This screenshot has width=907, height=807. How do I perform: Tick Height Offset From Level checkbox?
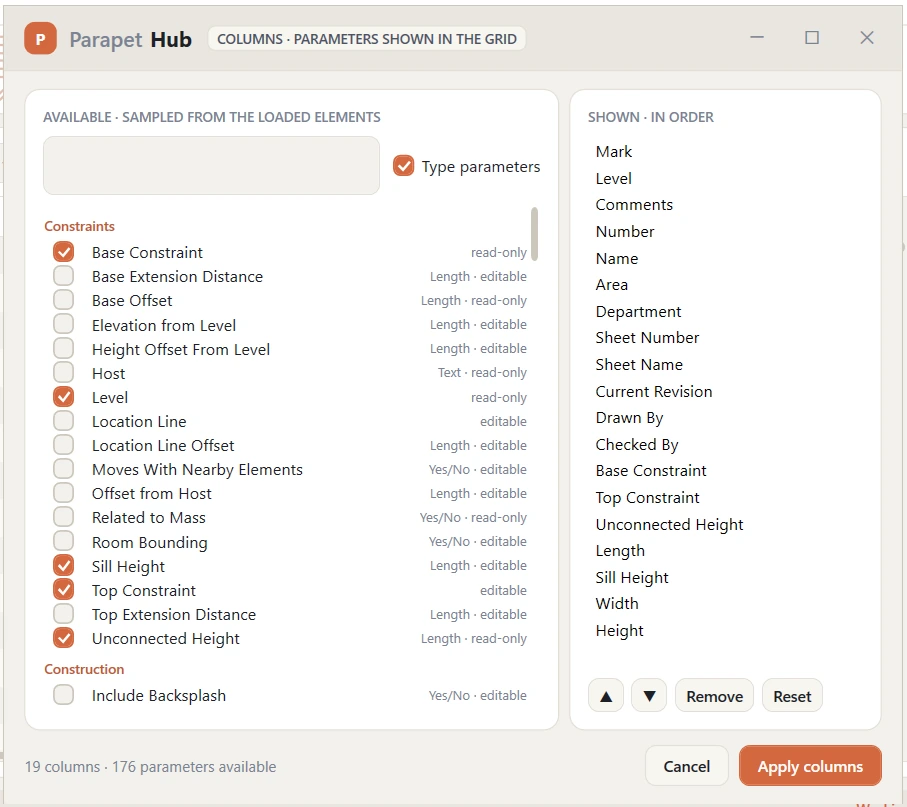point(64,348)
